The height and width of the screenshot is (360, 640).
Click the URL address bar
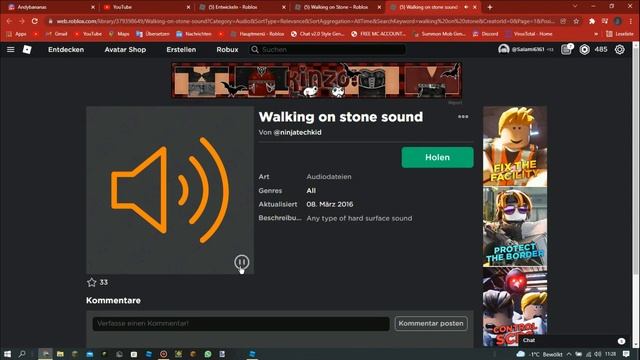tap(305, 21)
